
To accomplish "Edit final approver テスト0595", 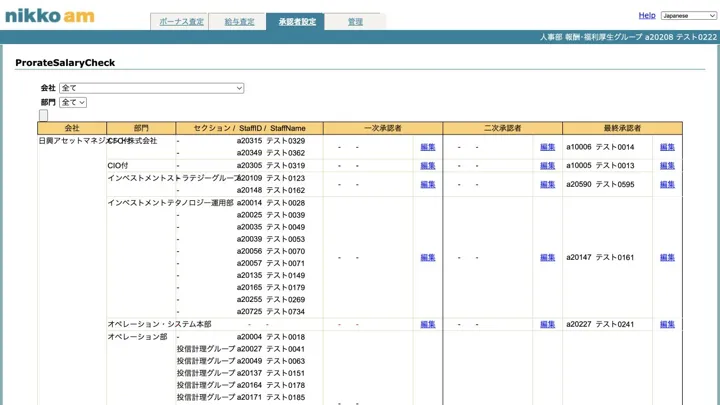I will [x=667, y=184].
